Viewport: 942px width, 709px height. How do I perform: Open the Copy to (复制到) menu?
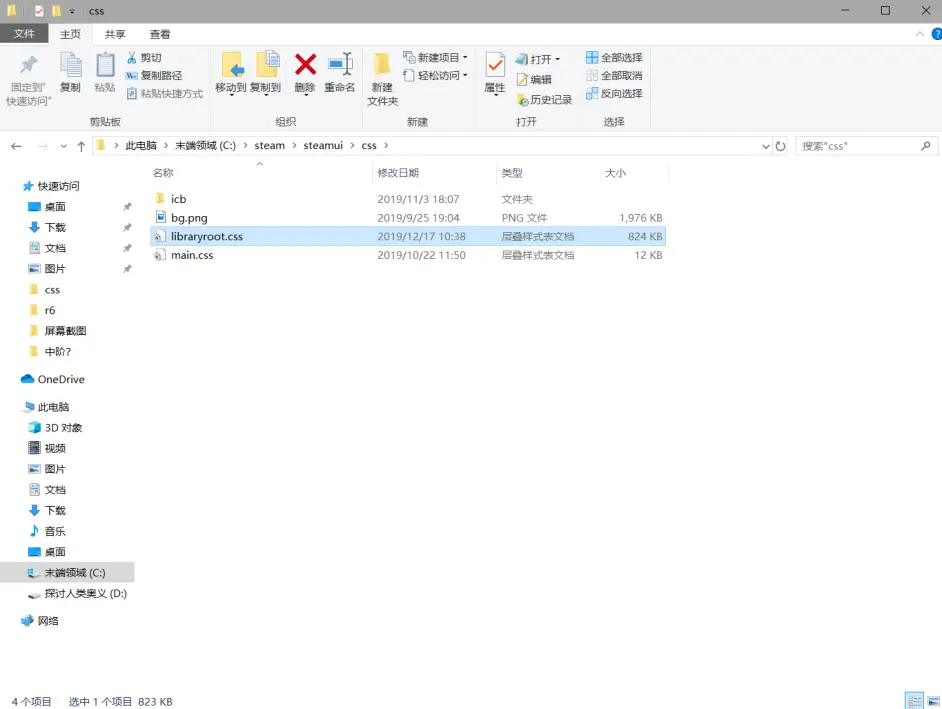pos(266,75)
